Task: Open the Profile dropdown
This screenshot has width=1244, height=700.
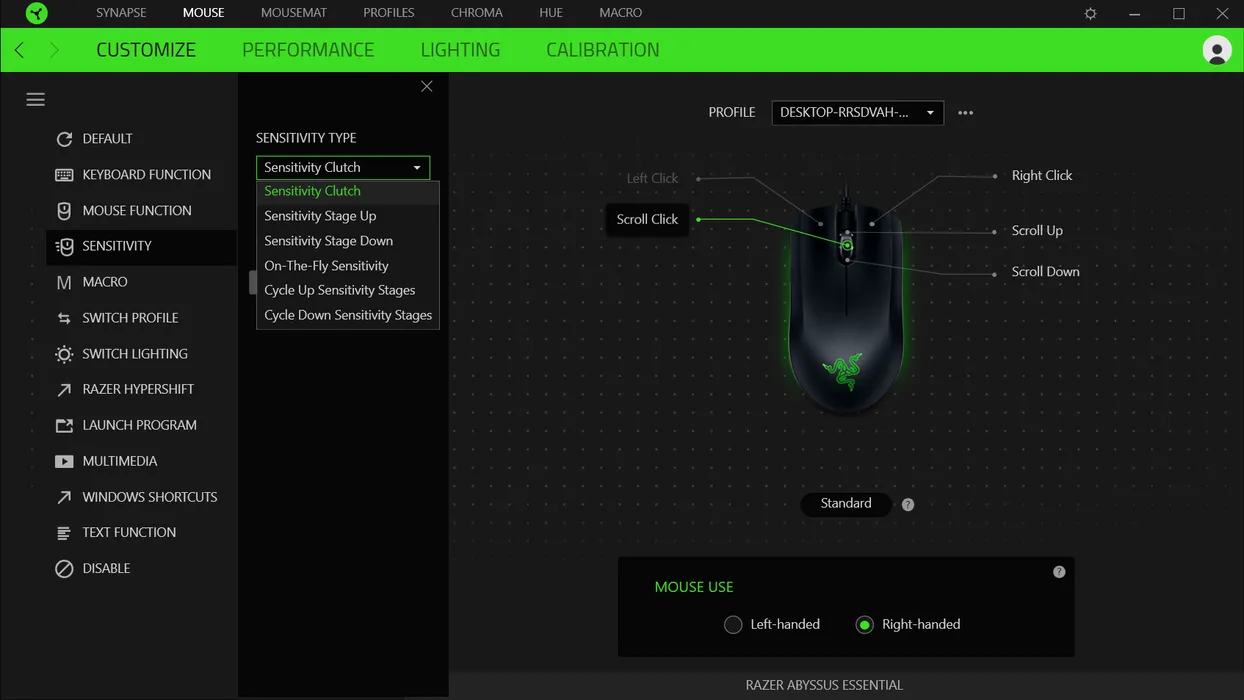Action: 857,113
